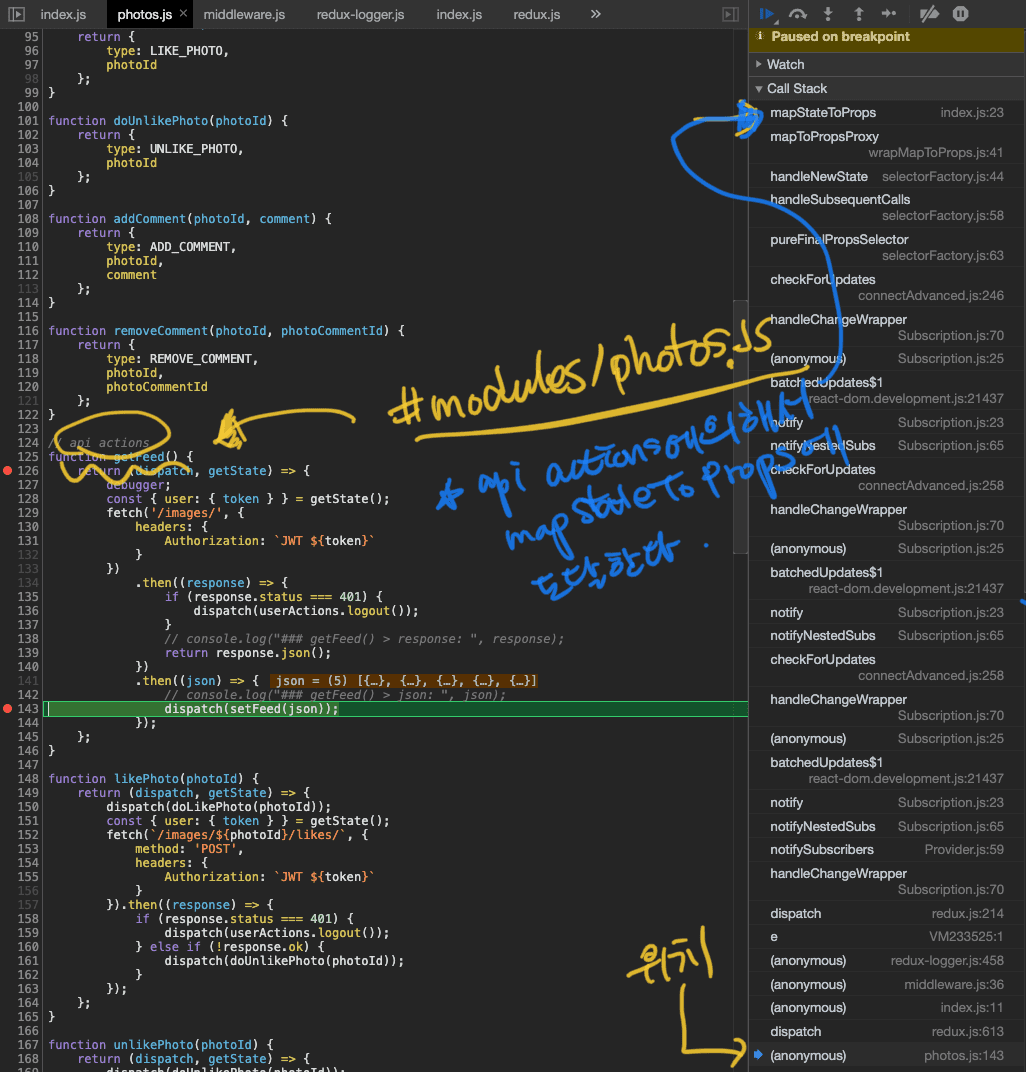Show the file navigator sidebar

16,15
